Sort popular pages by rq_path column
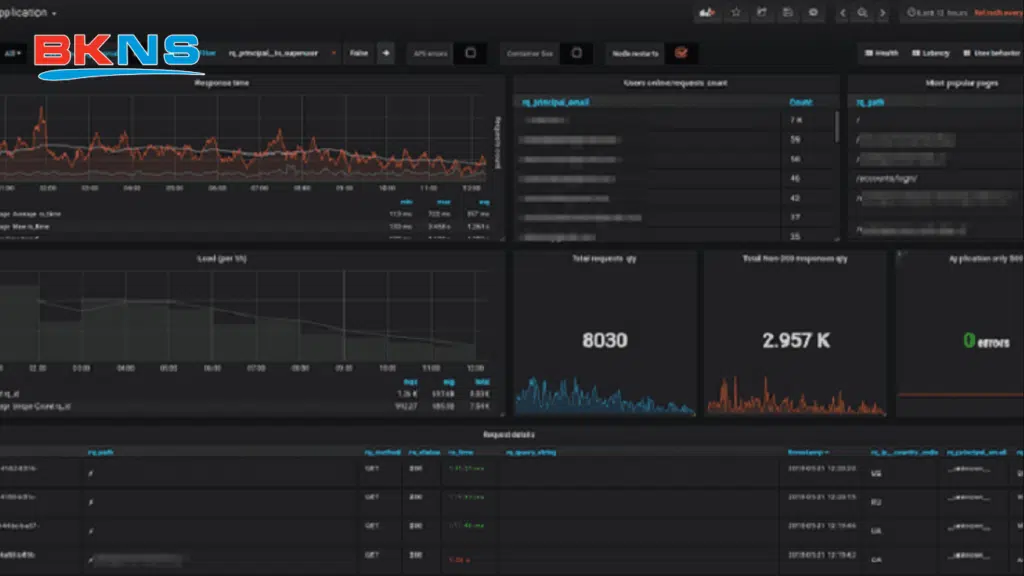Screen dimensions: 1024x576 pos(870,102)
